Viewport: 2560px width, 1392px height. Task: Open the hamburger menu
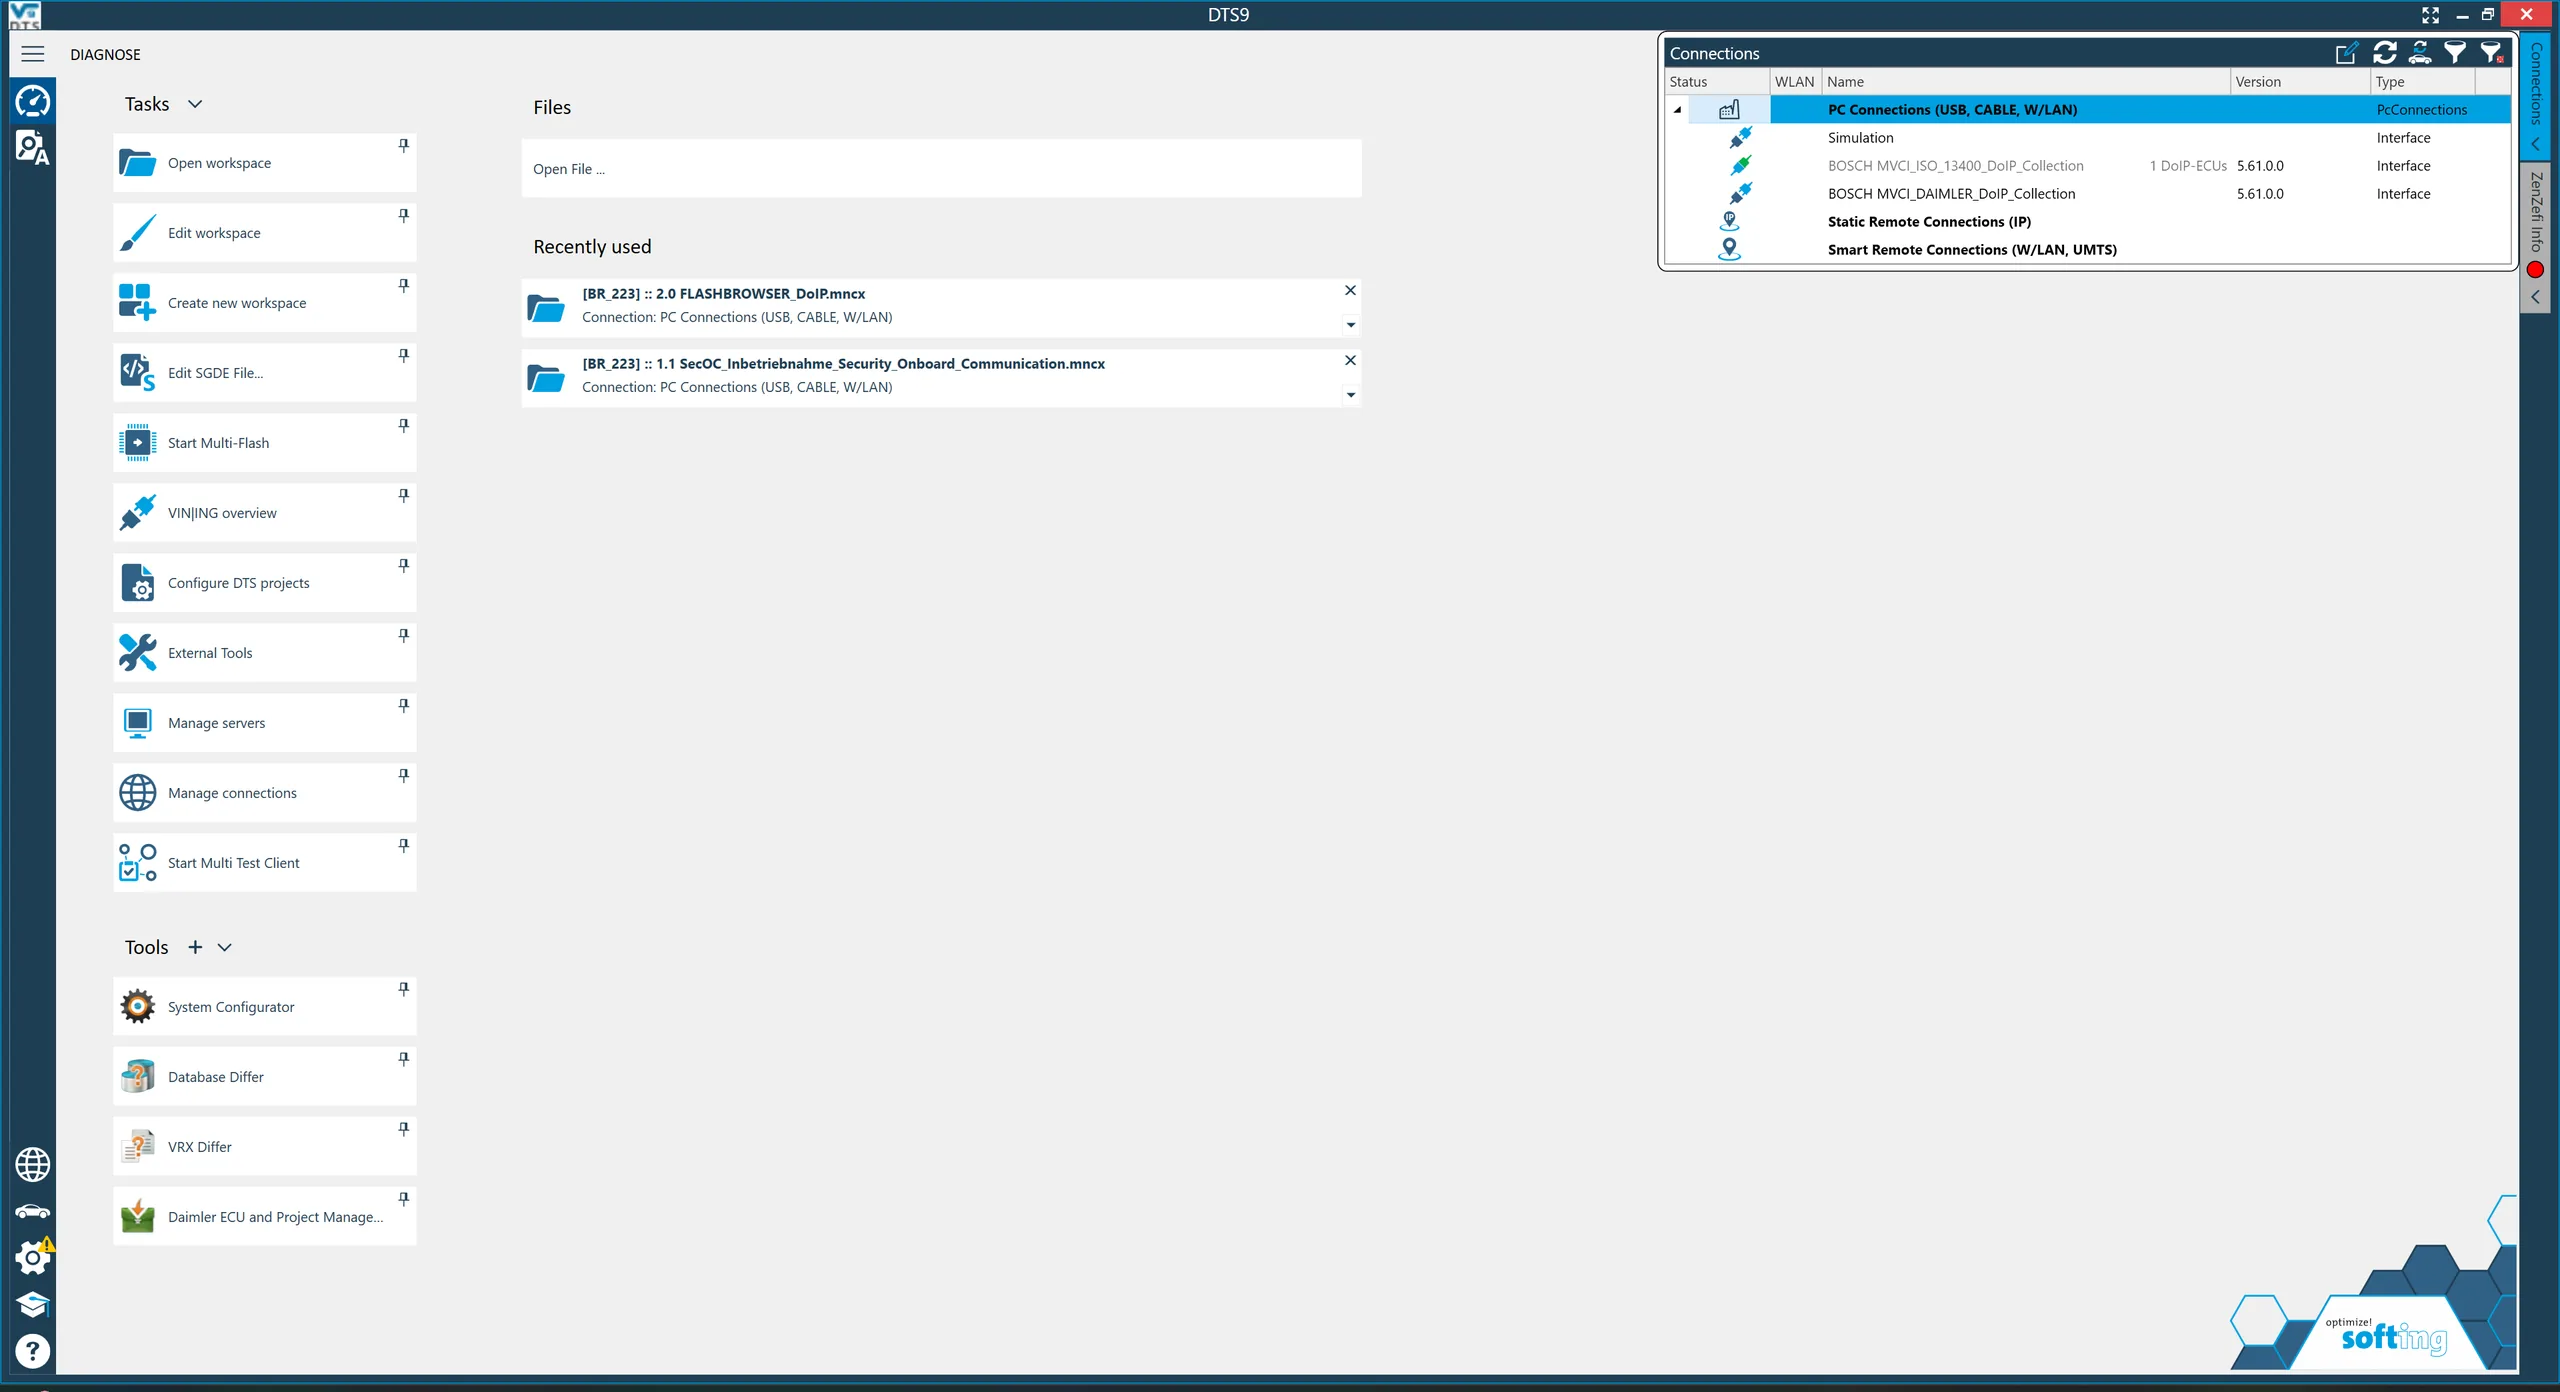tap(32, 54)
